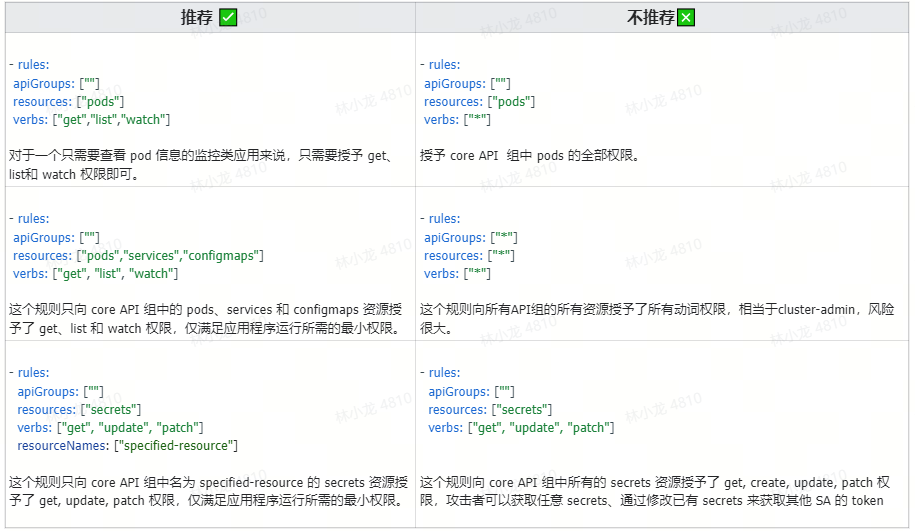This screenshot has height=531, width=915.
Task: Click "- rules:" in the configmaps rule cell
Action: point(29,219)
